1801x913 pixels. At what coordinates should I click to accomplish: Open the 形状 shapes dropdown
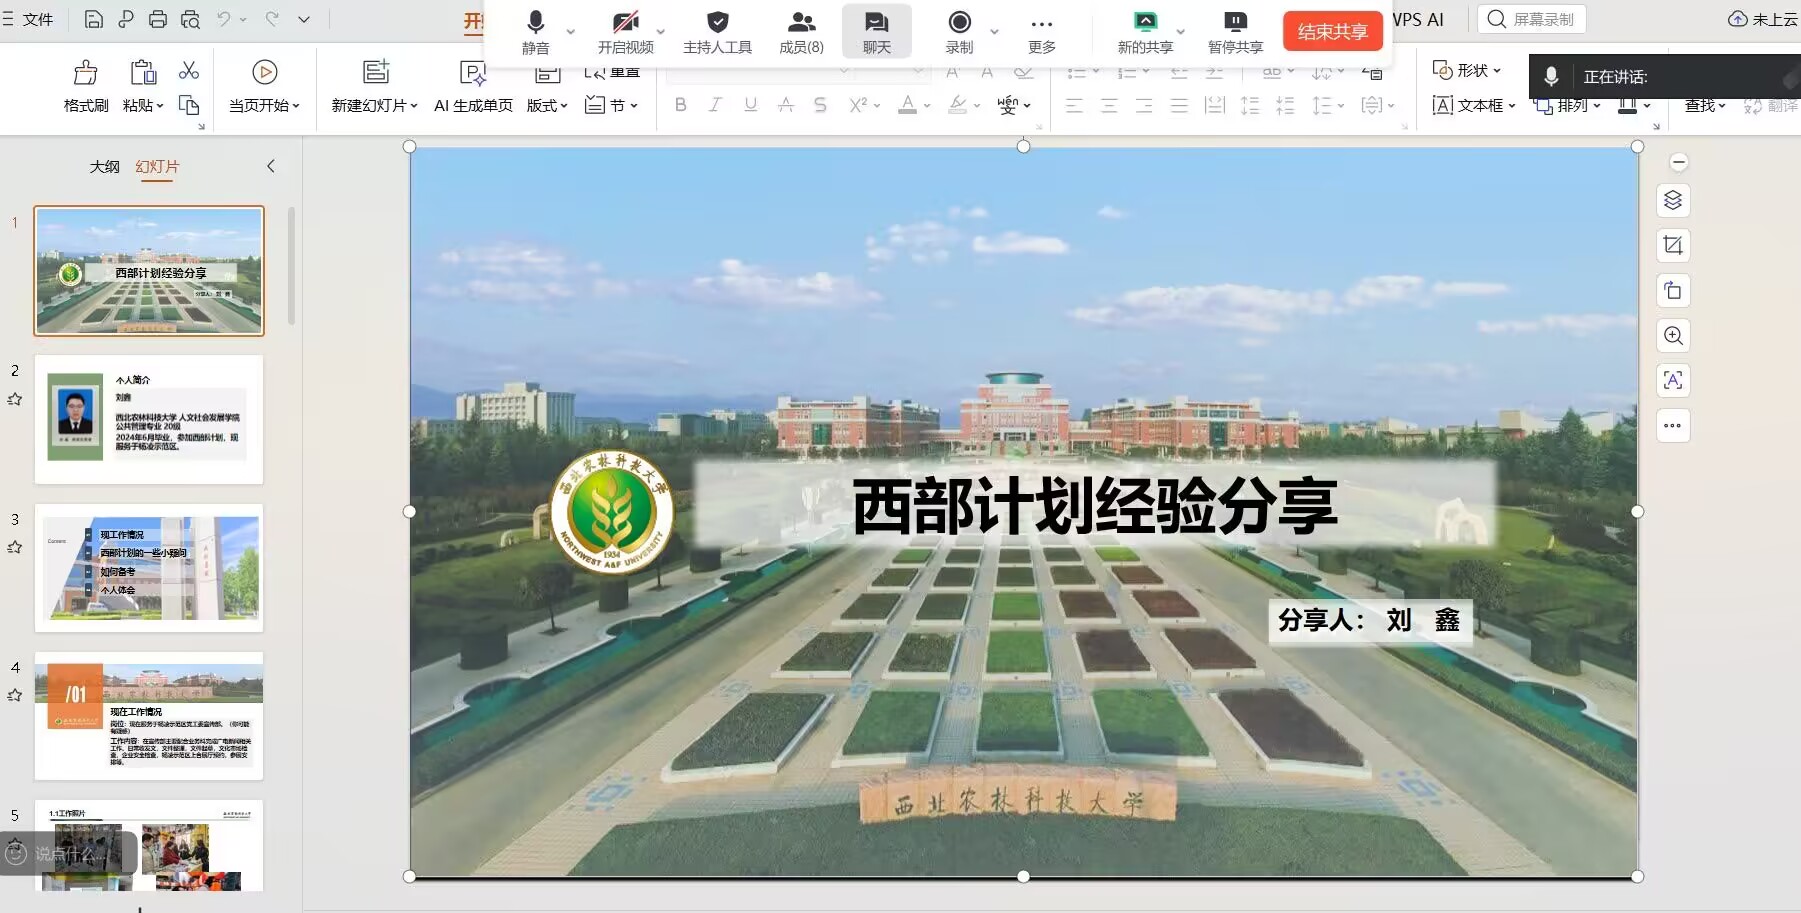pos(1467,70)
